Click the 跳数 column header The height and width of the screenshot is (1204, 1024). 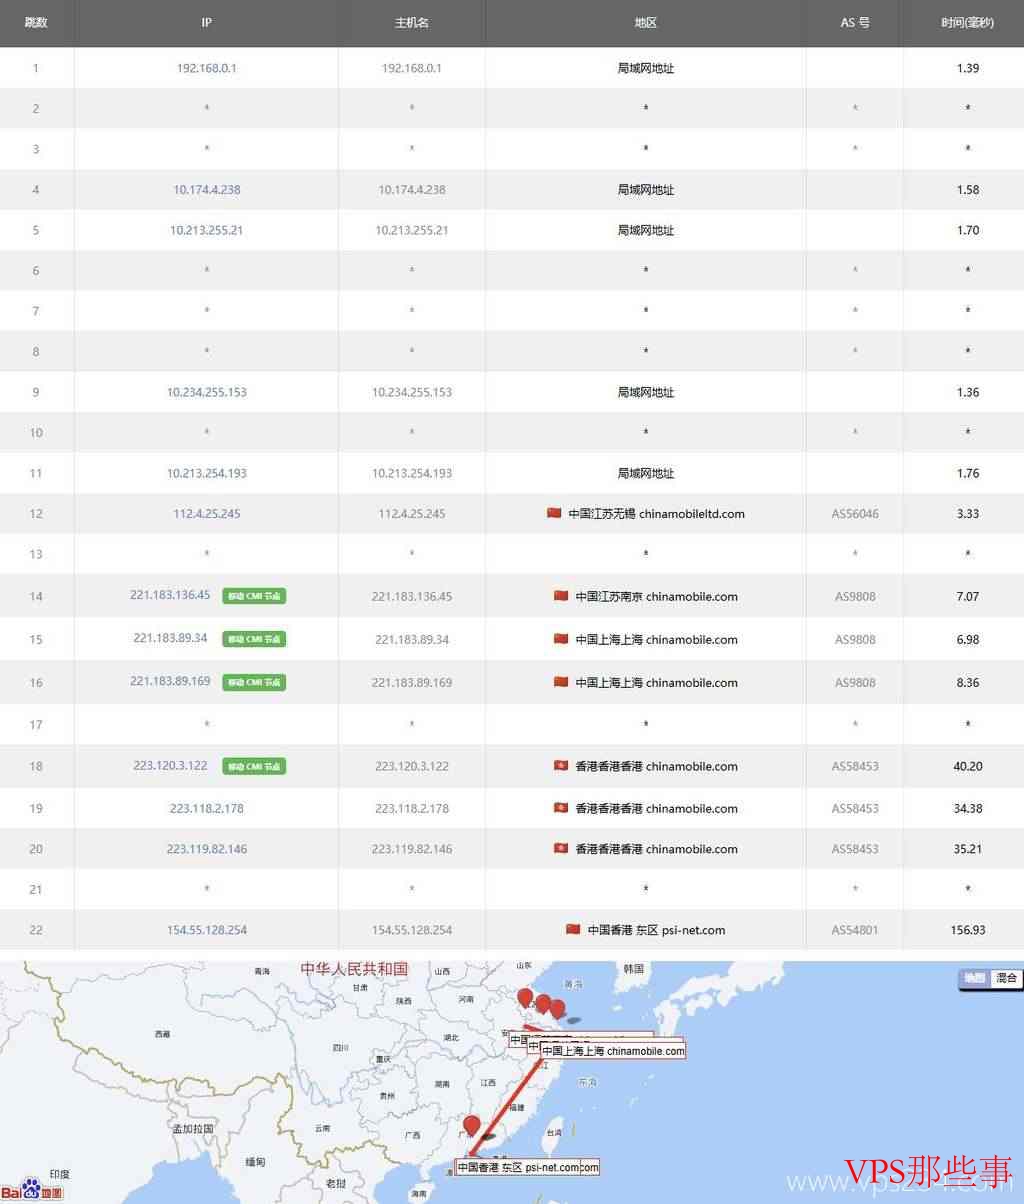36,22
